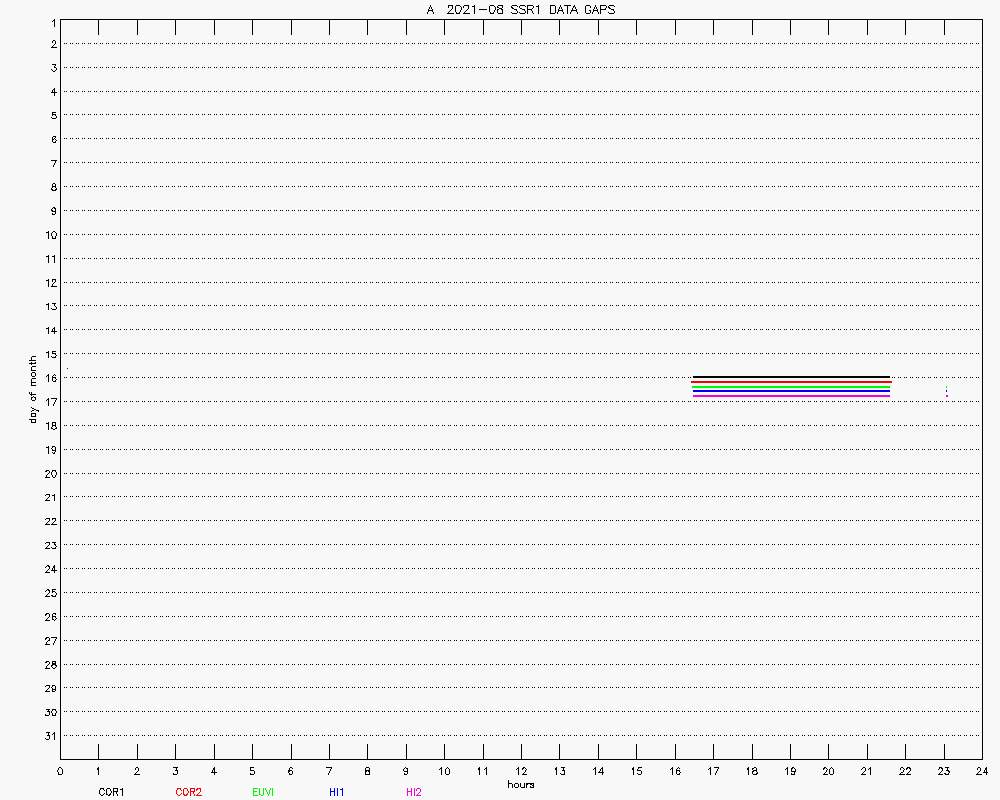Click the COR1 legend label
This screenshot has width=1000, height=800.
pos(111,792)
